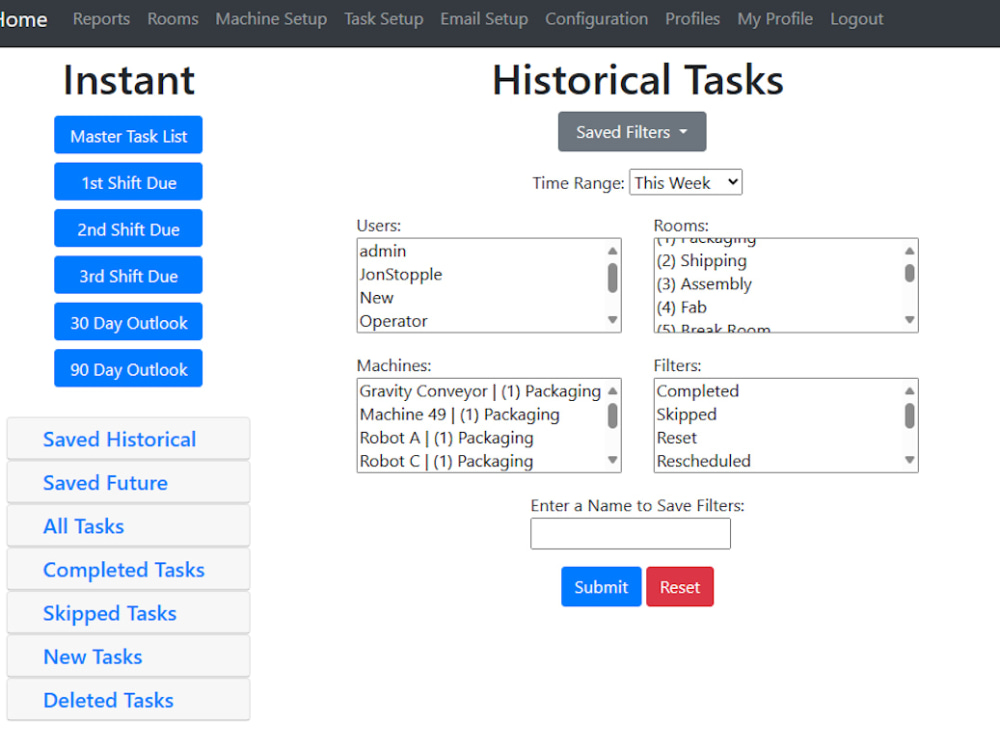
Task: Open the Reports menu
Action: [x=101, y=18]
